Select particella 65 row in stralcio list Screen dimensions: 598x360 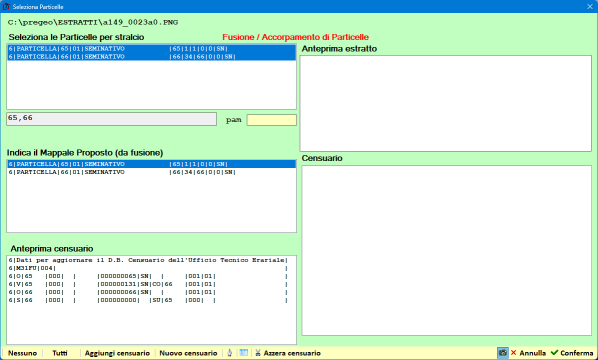pos(151,48)
